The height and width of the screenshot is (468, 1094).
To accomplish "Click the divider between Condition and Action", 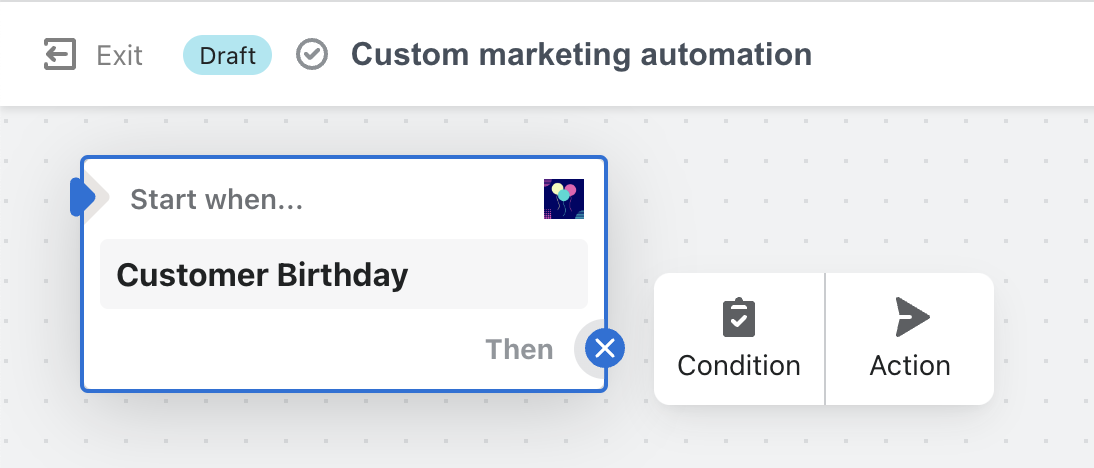I will [825, 339].
